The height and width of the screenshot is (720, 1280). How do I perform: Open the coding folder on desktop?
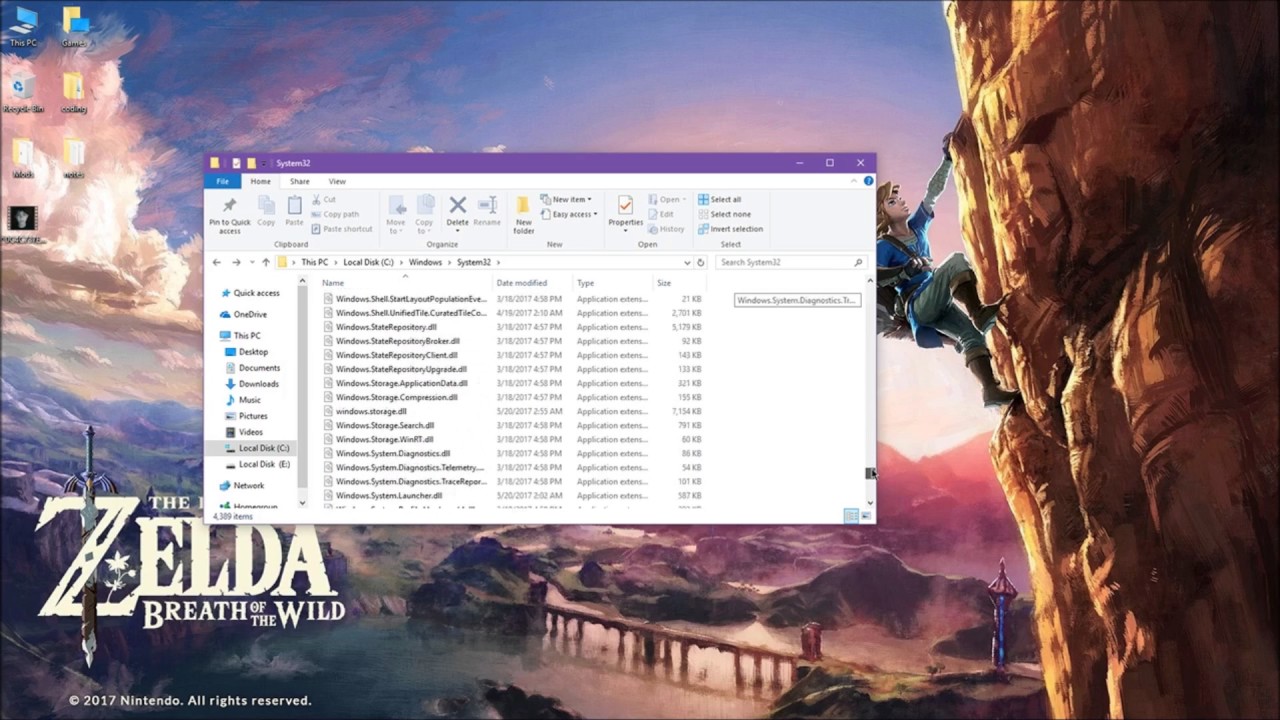pos(73,92)
